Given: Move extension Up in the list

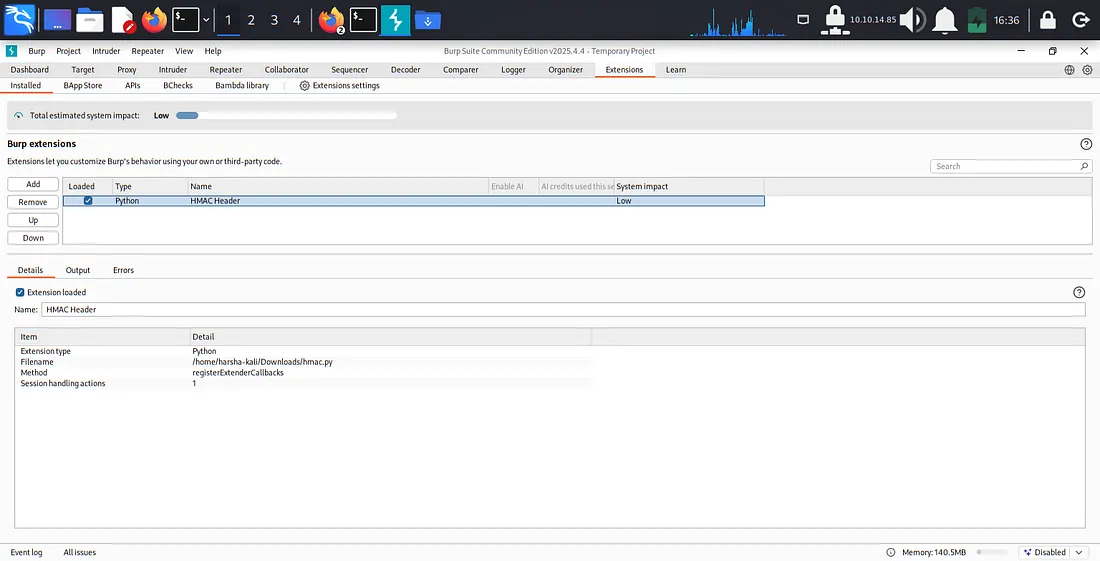Looking at the screenshot, I should pos(33,219).
